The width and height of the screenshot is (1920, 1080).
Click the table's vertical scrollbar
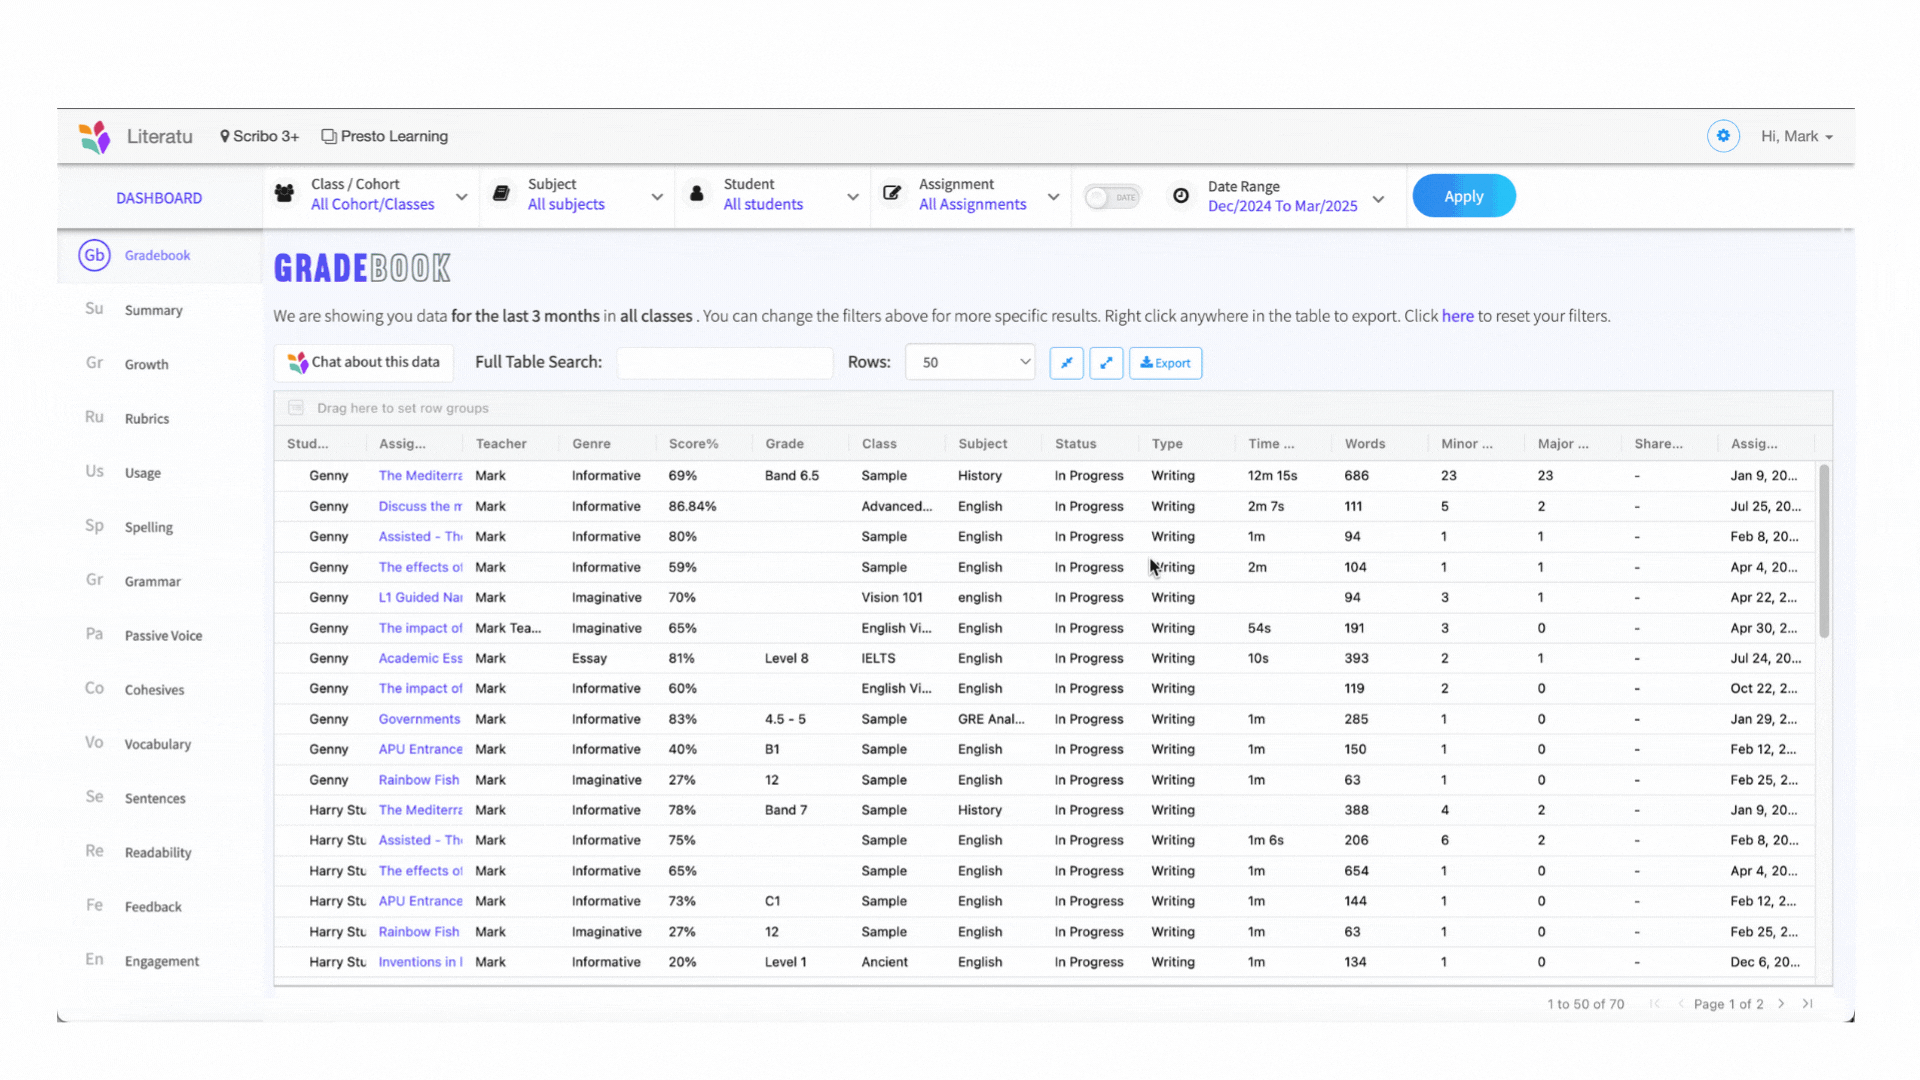[1823, 550]
